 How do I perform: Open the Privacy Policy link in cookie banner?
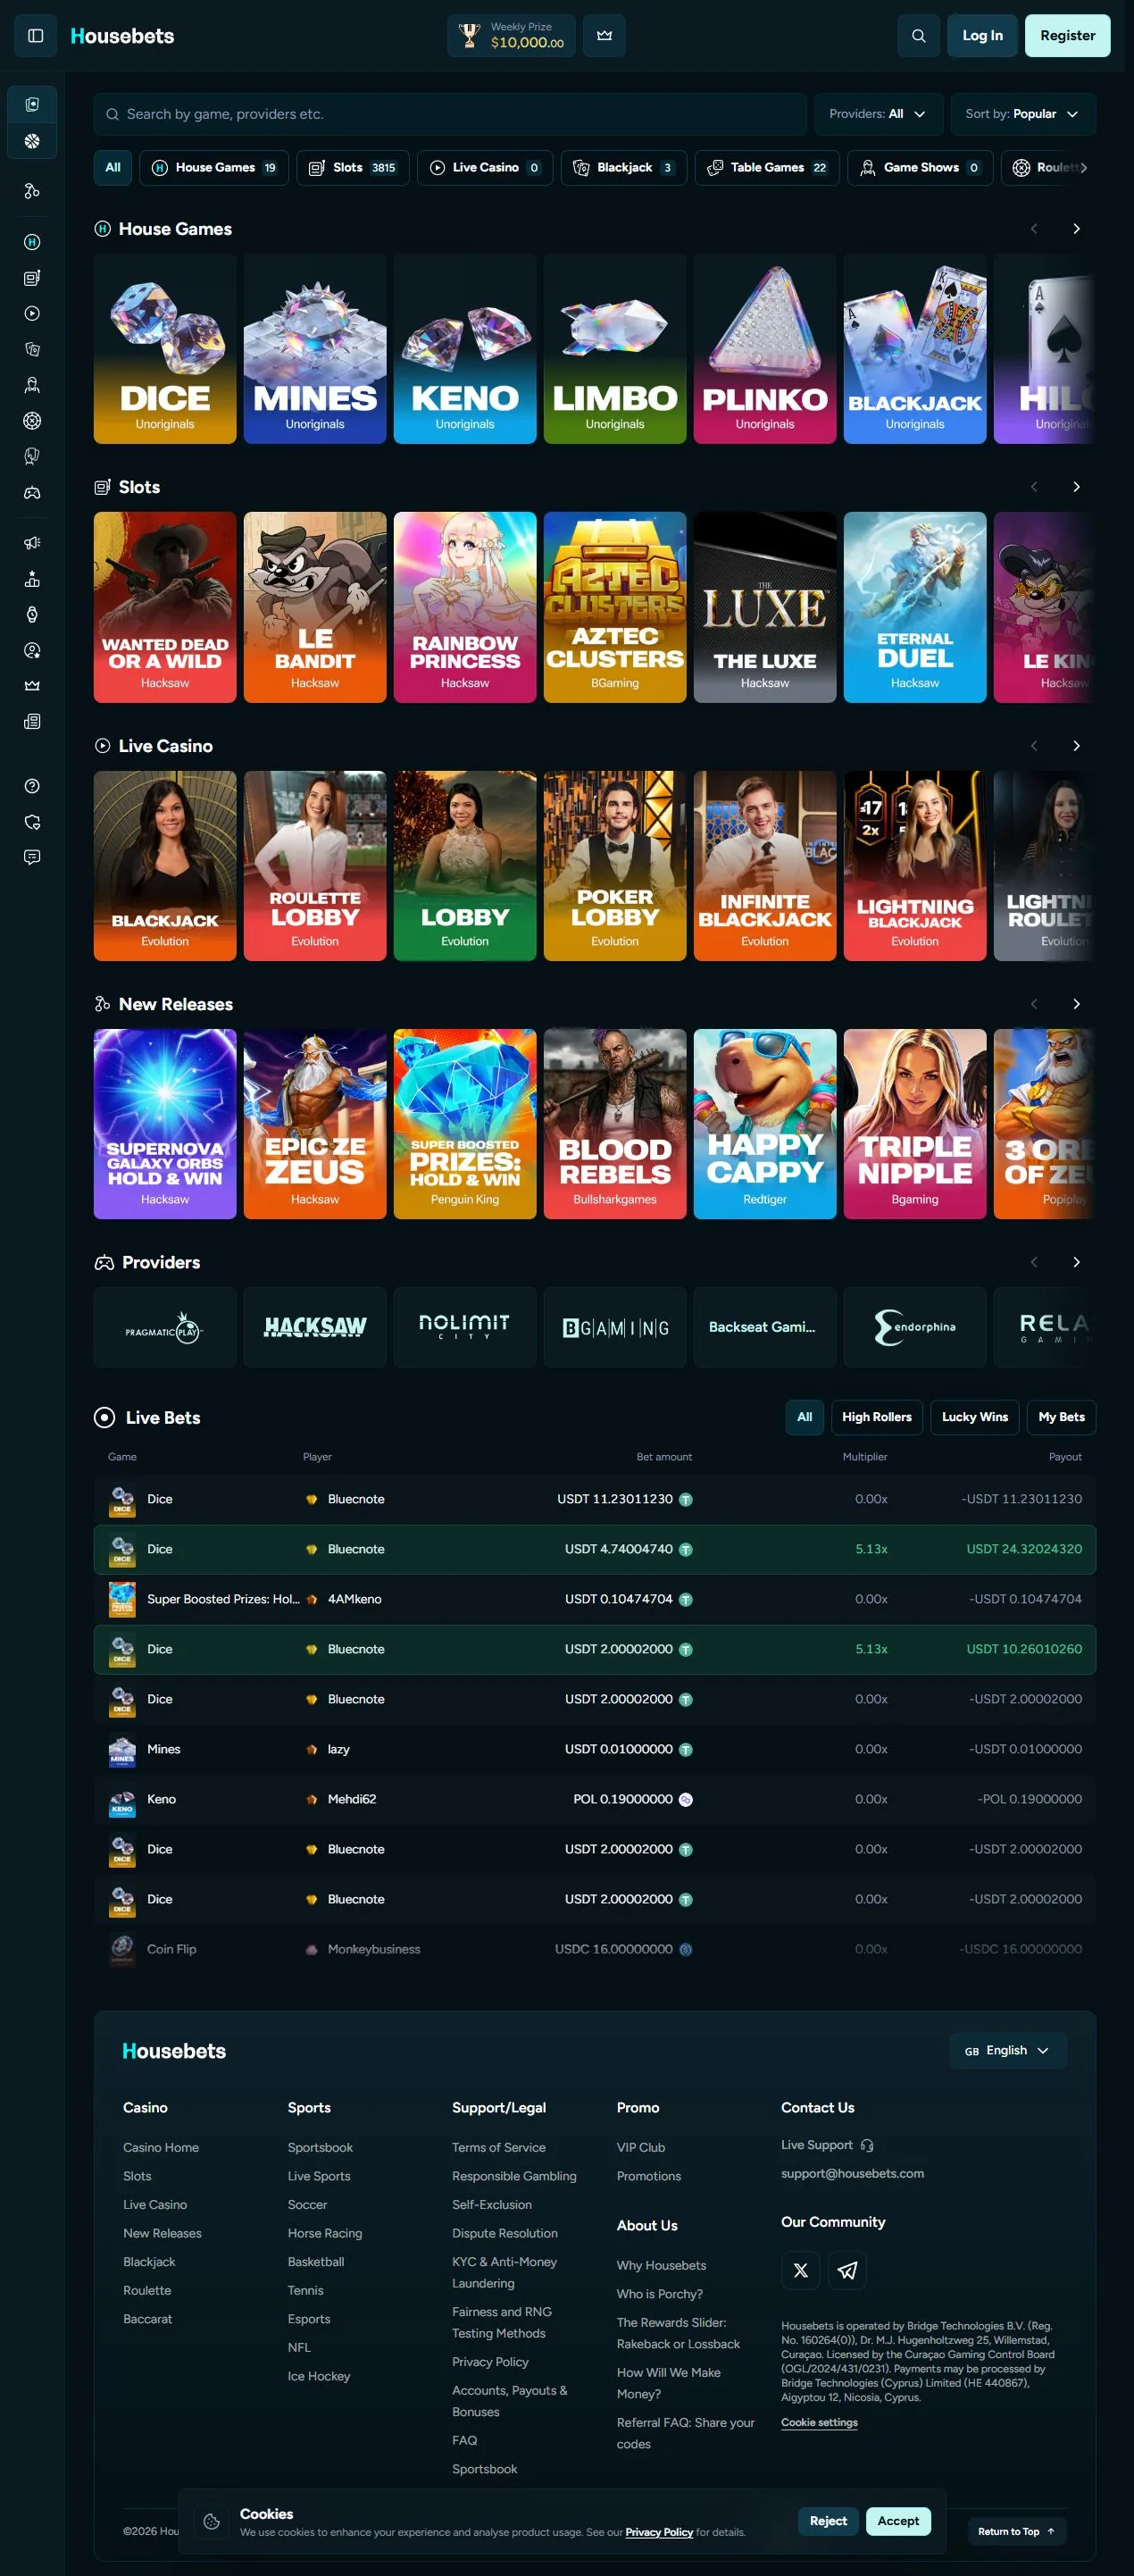click(659, 2532)
